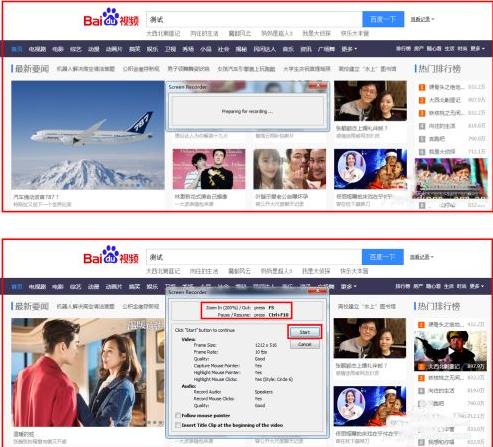Image resolution: width=493 pixels, height=447 pixels.
Task: Click gray rank 4 badge in upper ranking list
Action: 422,126
